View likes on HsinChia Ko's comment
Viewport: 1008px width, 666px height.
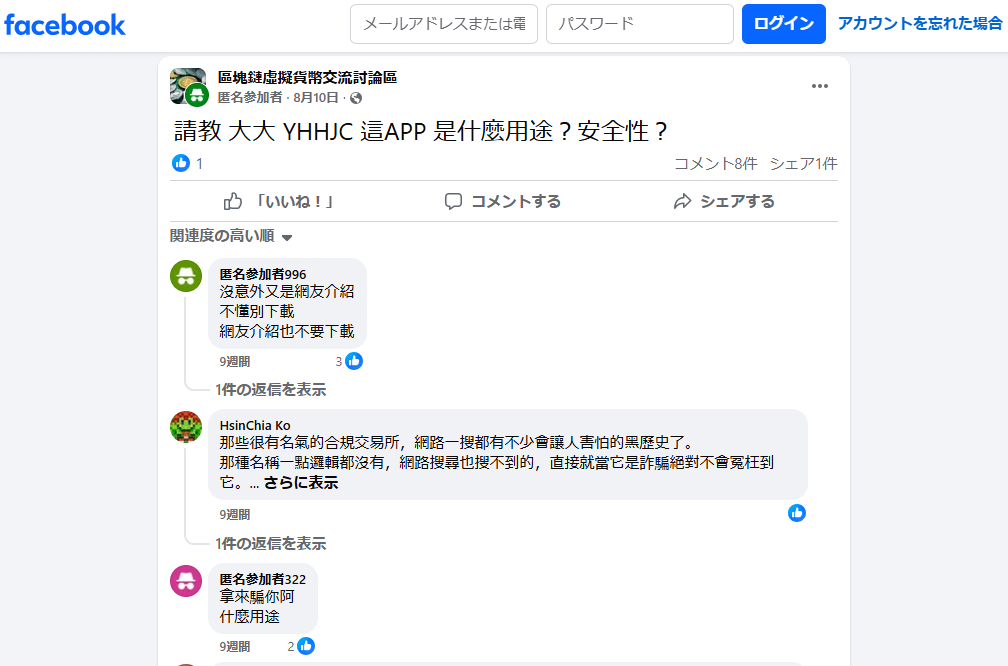click(x=796, y=513)
